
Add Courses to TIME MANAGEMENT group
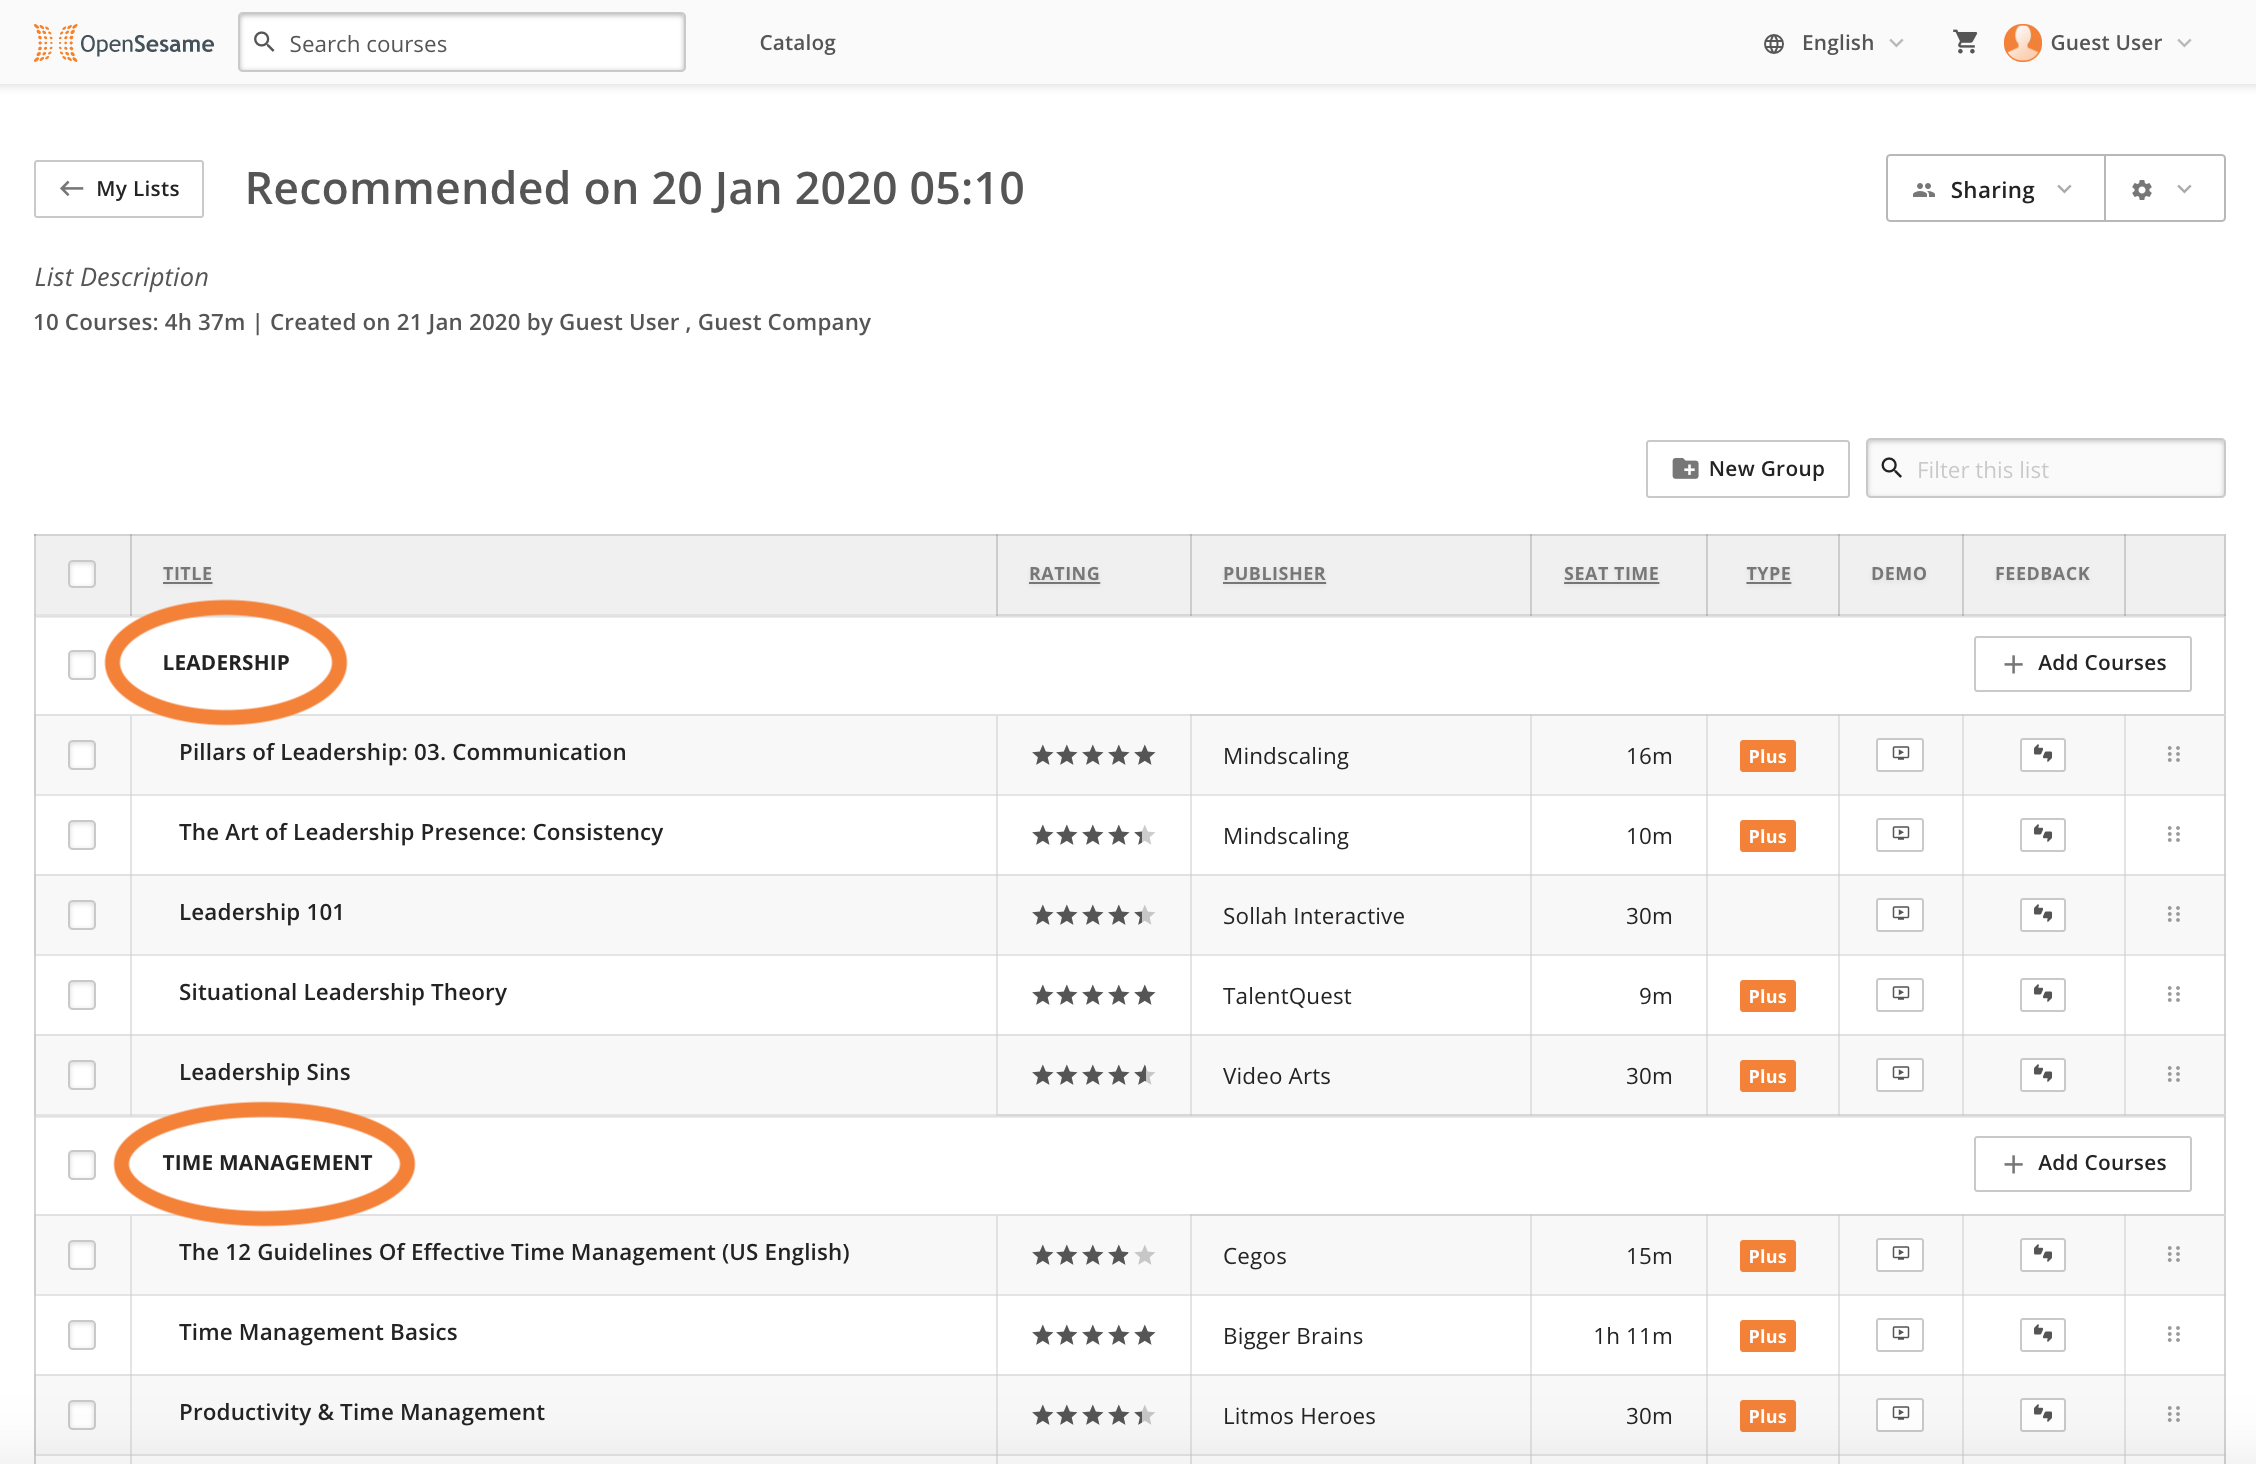click(2082, 1163)
